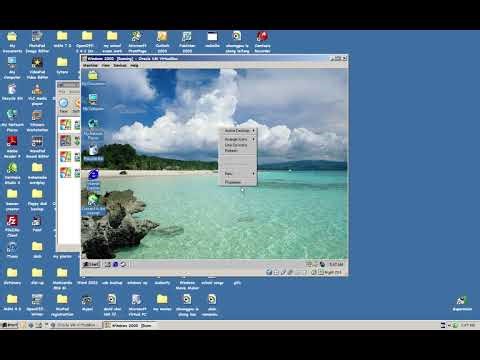Screen dimensions: 480x360
Task: Click guest Internet Explorer quick launch icon
Action: point(115,264)
